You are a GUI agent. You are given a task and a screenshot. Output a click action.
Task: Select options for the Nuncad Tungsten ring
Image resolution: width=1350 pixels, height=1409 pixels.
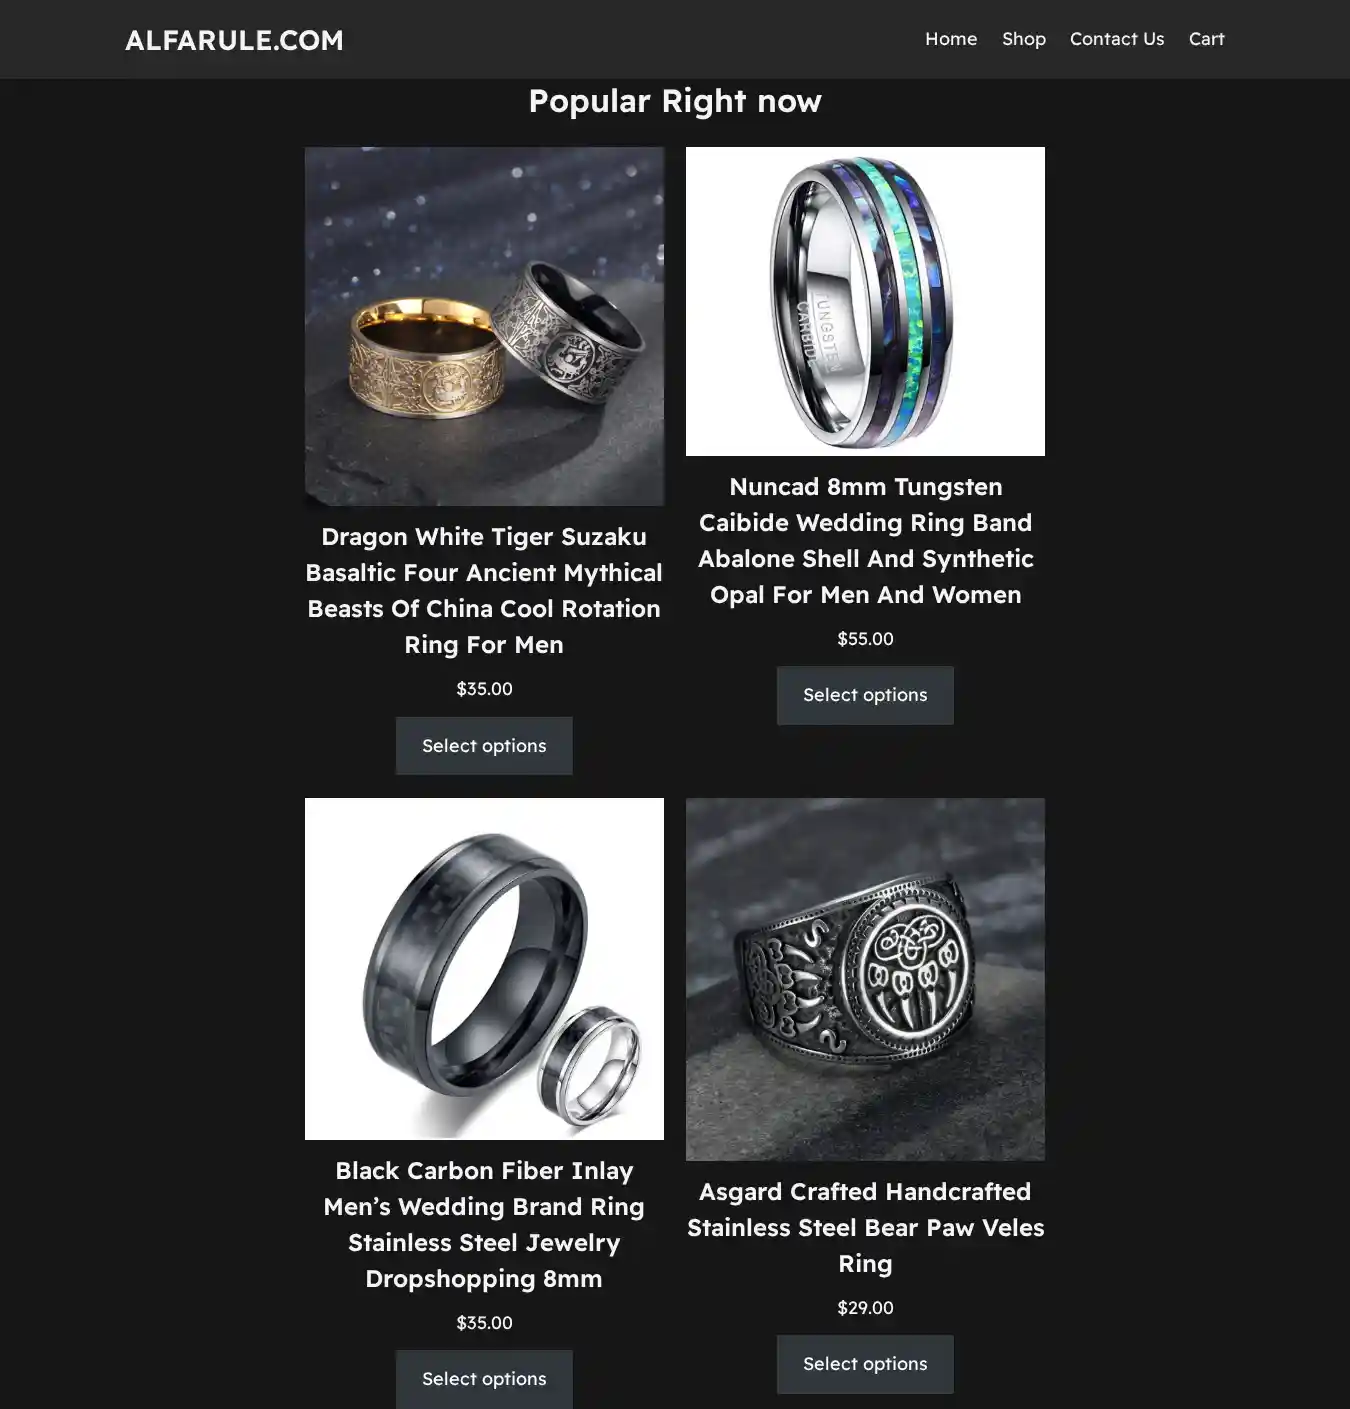[x=865, y=695]
